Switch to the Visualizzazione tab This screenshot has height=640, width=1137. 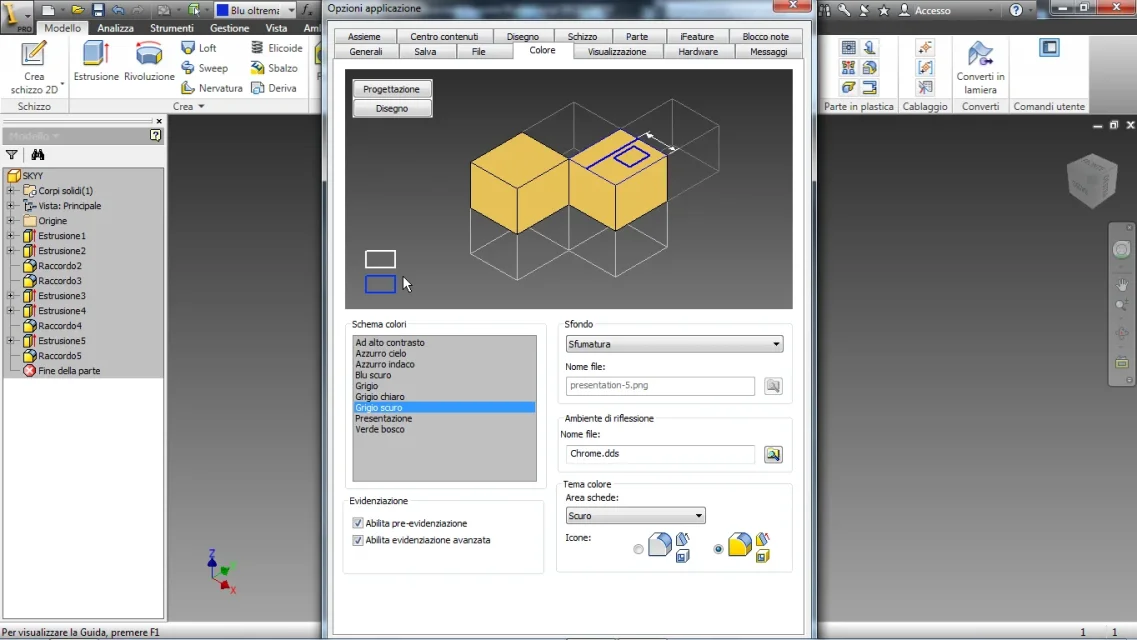pos(616,51)
